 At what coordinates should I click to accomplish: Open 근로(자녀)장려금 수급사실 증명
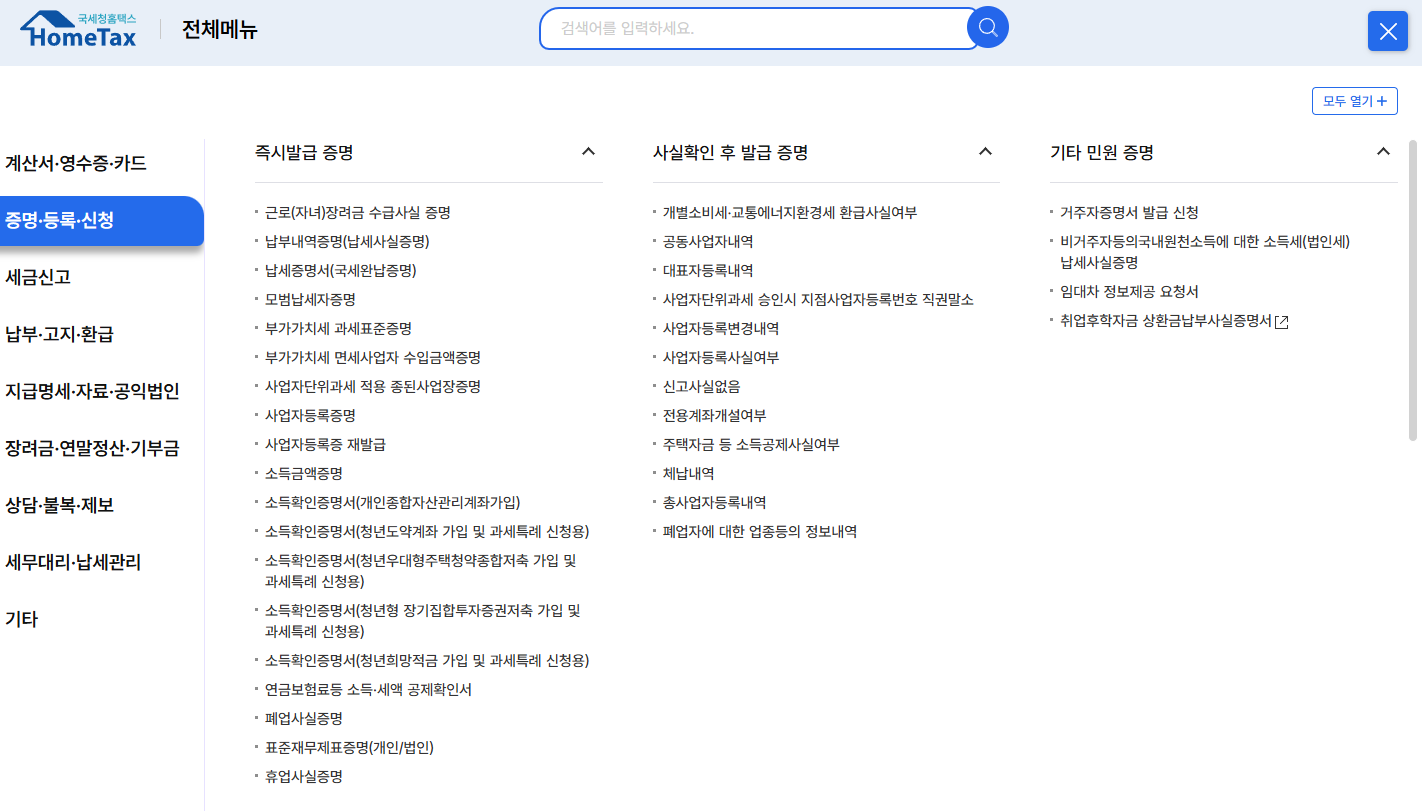click(x=358, y=213)
